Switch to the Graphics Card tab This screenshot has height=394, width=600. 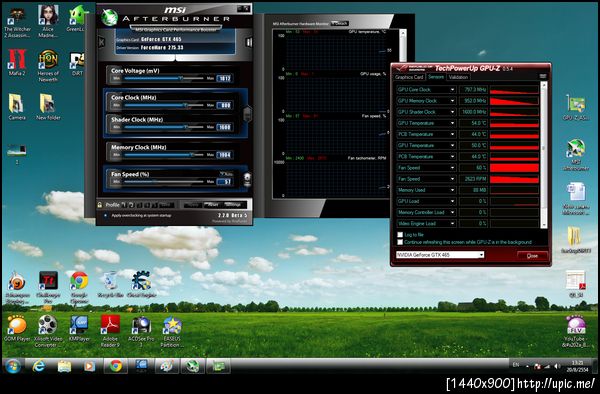409,77
